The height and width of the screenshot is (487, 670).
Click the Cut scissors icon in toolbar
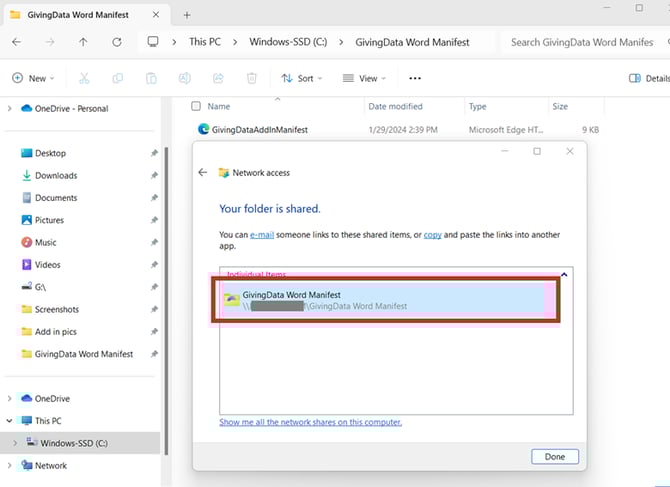(x=84, y=78)
